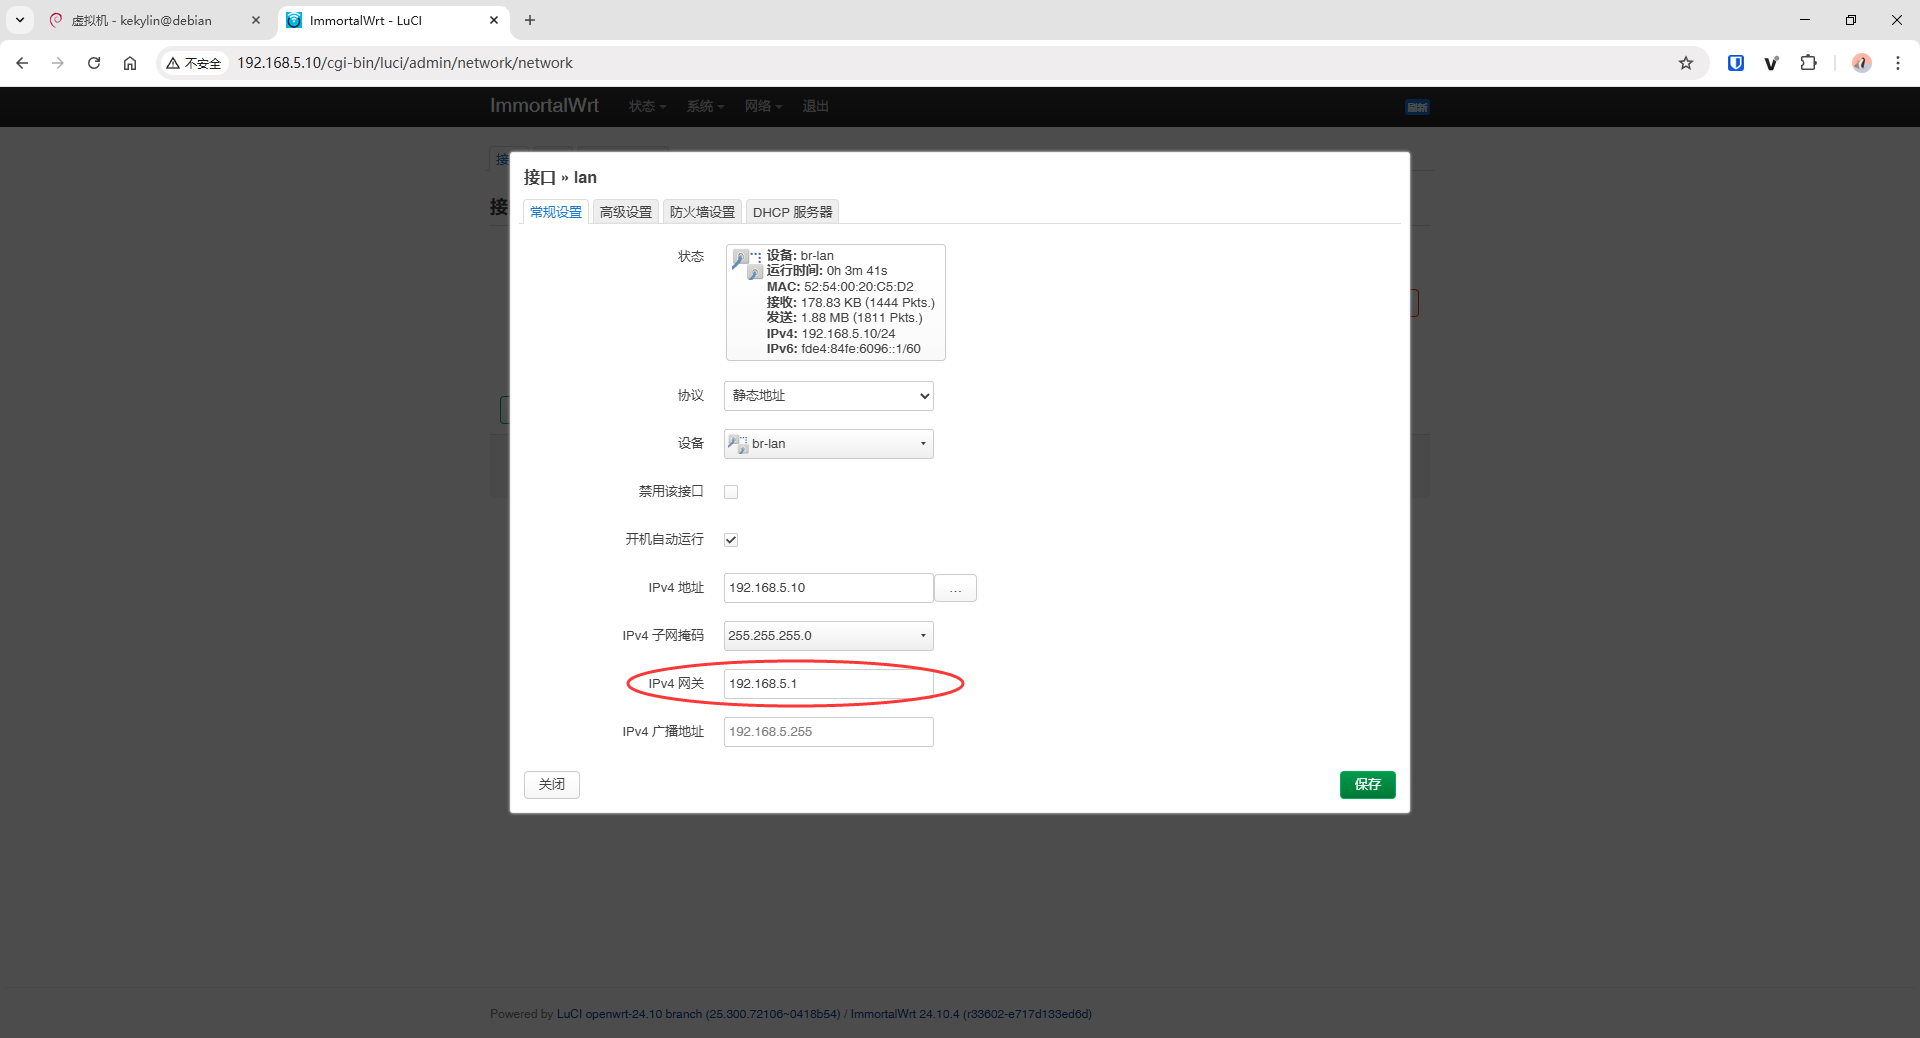Screen dimensions: 1920x1038
Task: Click the red 刷新 icon in LuCI header
Action: click(1416, 107)
